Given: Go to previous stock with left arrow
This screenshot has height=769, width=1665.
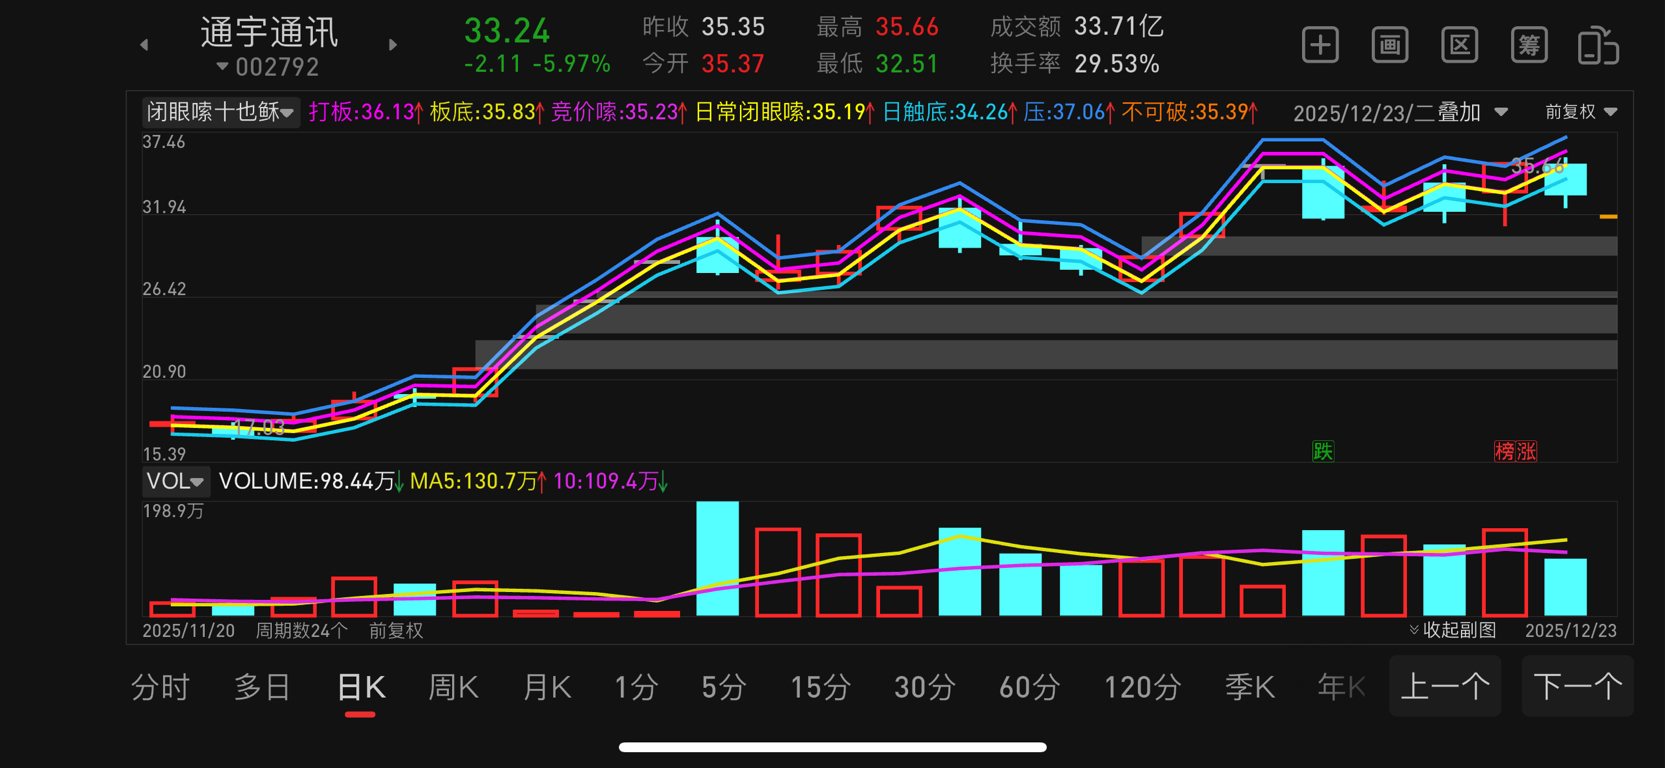Looking at the screenshot, I should tap(144, 45).
